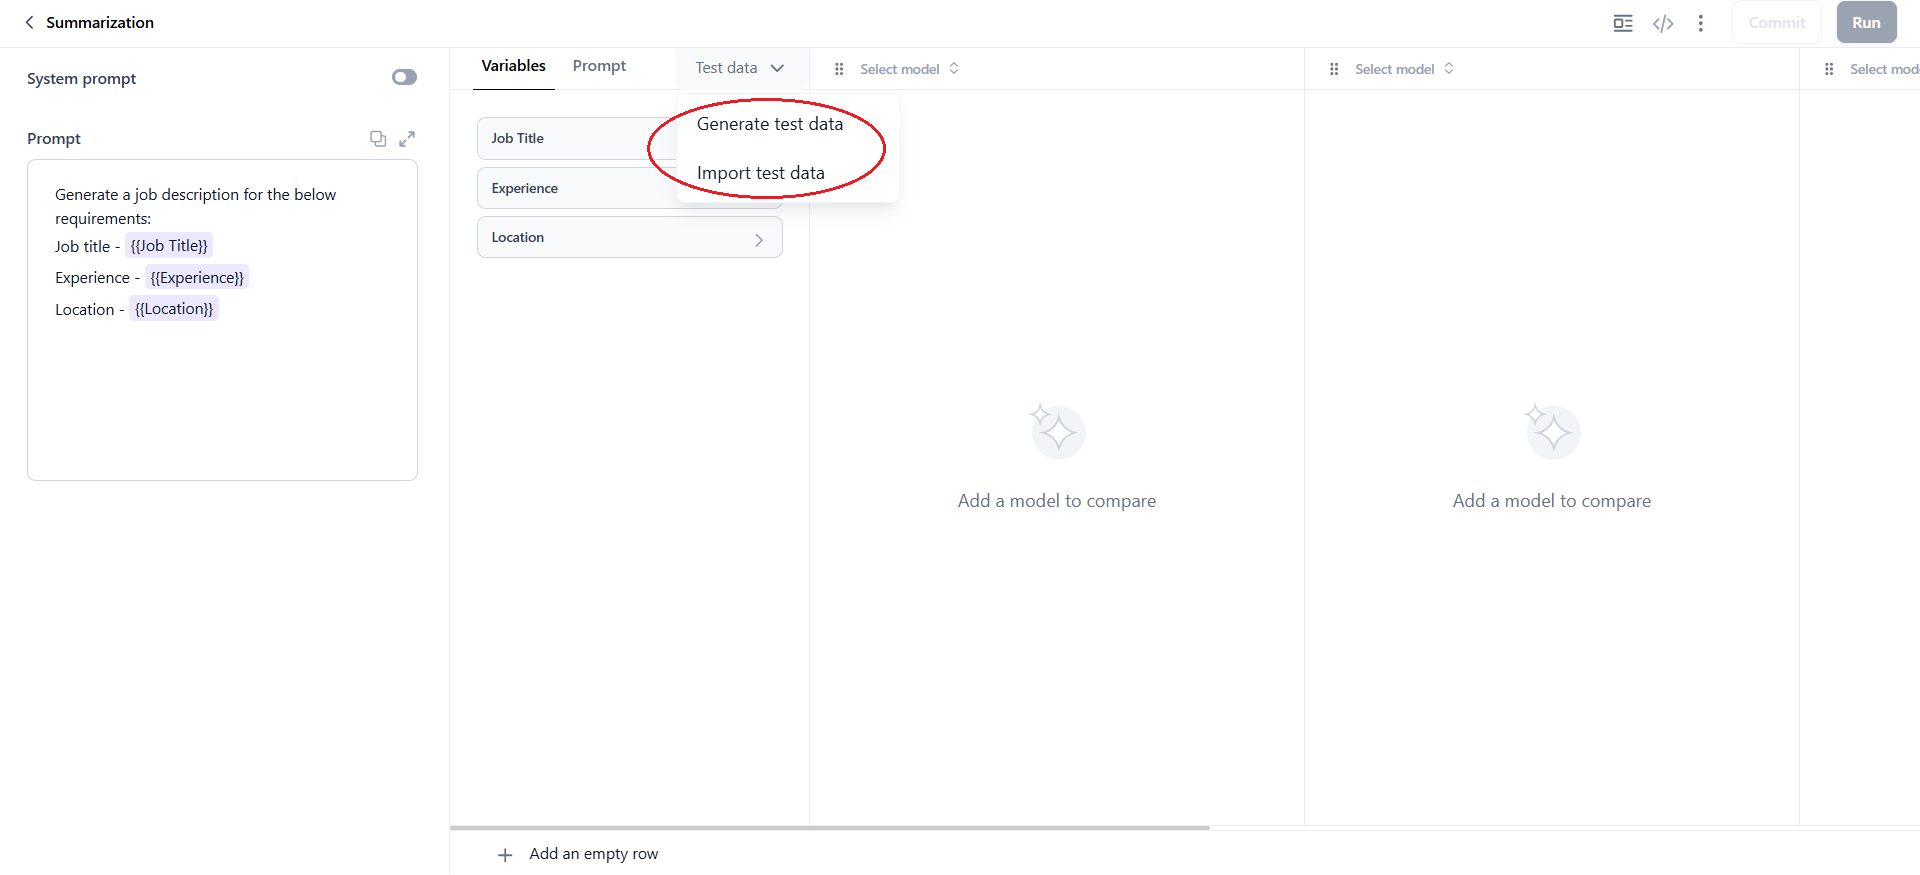This screenshot has width=1920, height=875.
Task: Open second Select model dropdown
Action: [x=1404, y=69]
